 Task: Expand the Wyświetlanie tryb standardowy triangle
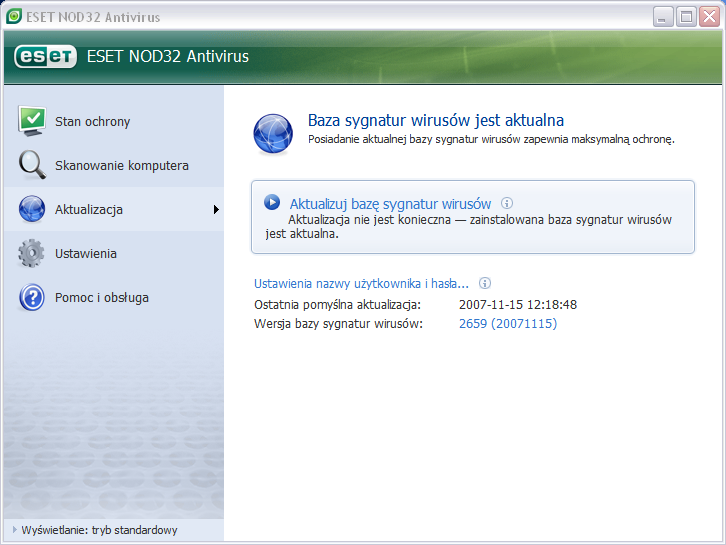[x=15, y=529]
